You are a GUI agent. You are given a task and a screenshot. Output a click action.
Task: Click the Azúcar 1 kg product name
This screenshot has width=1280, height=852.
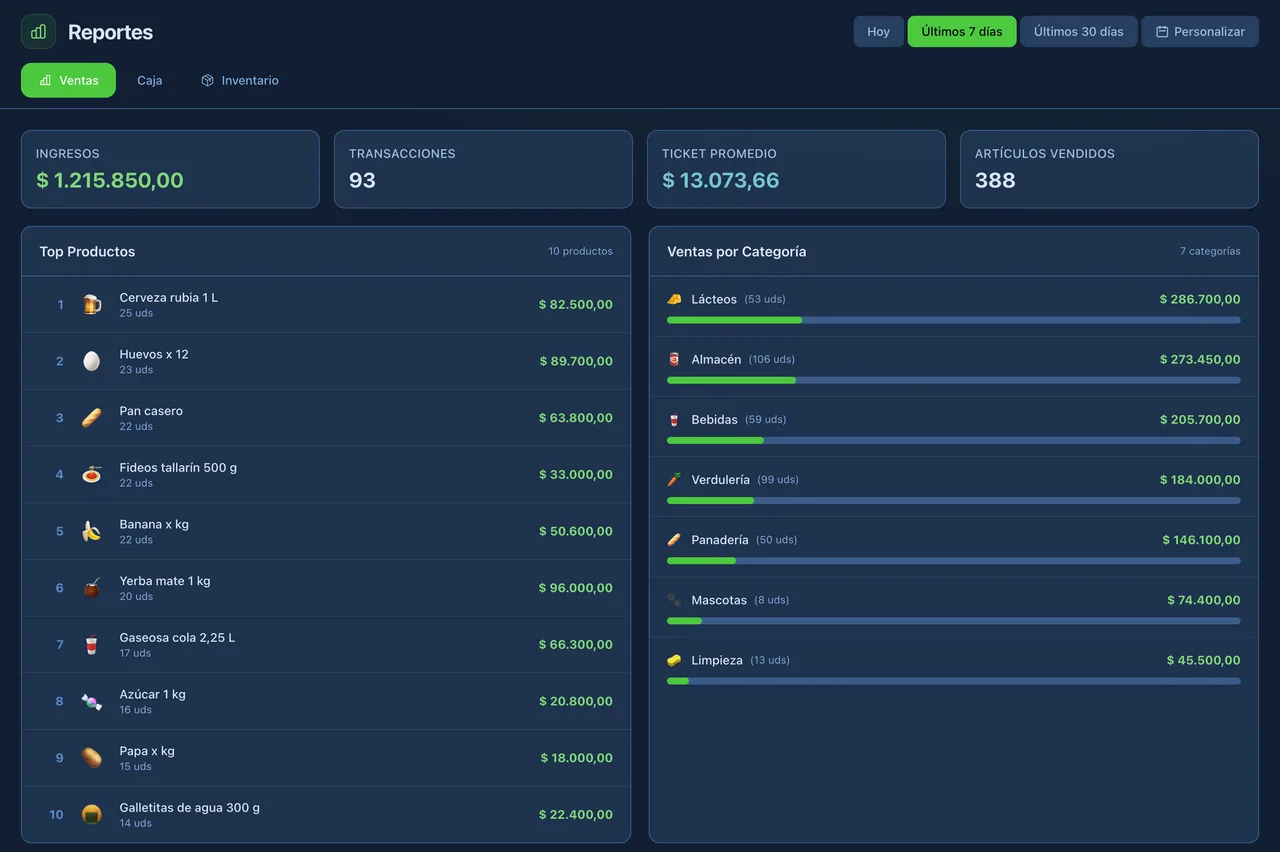(x=152, y=694)
